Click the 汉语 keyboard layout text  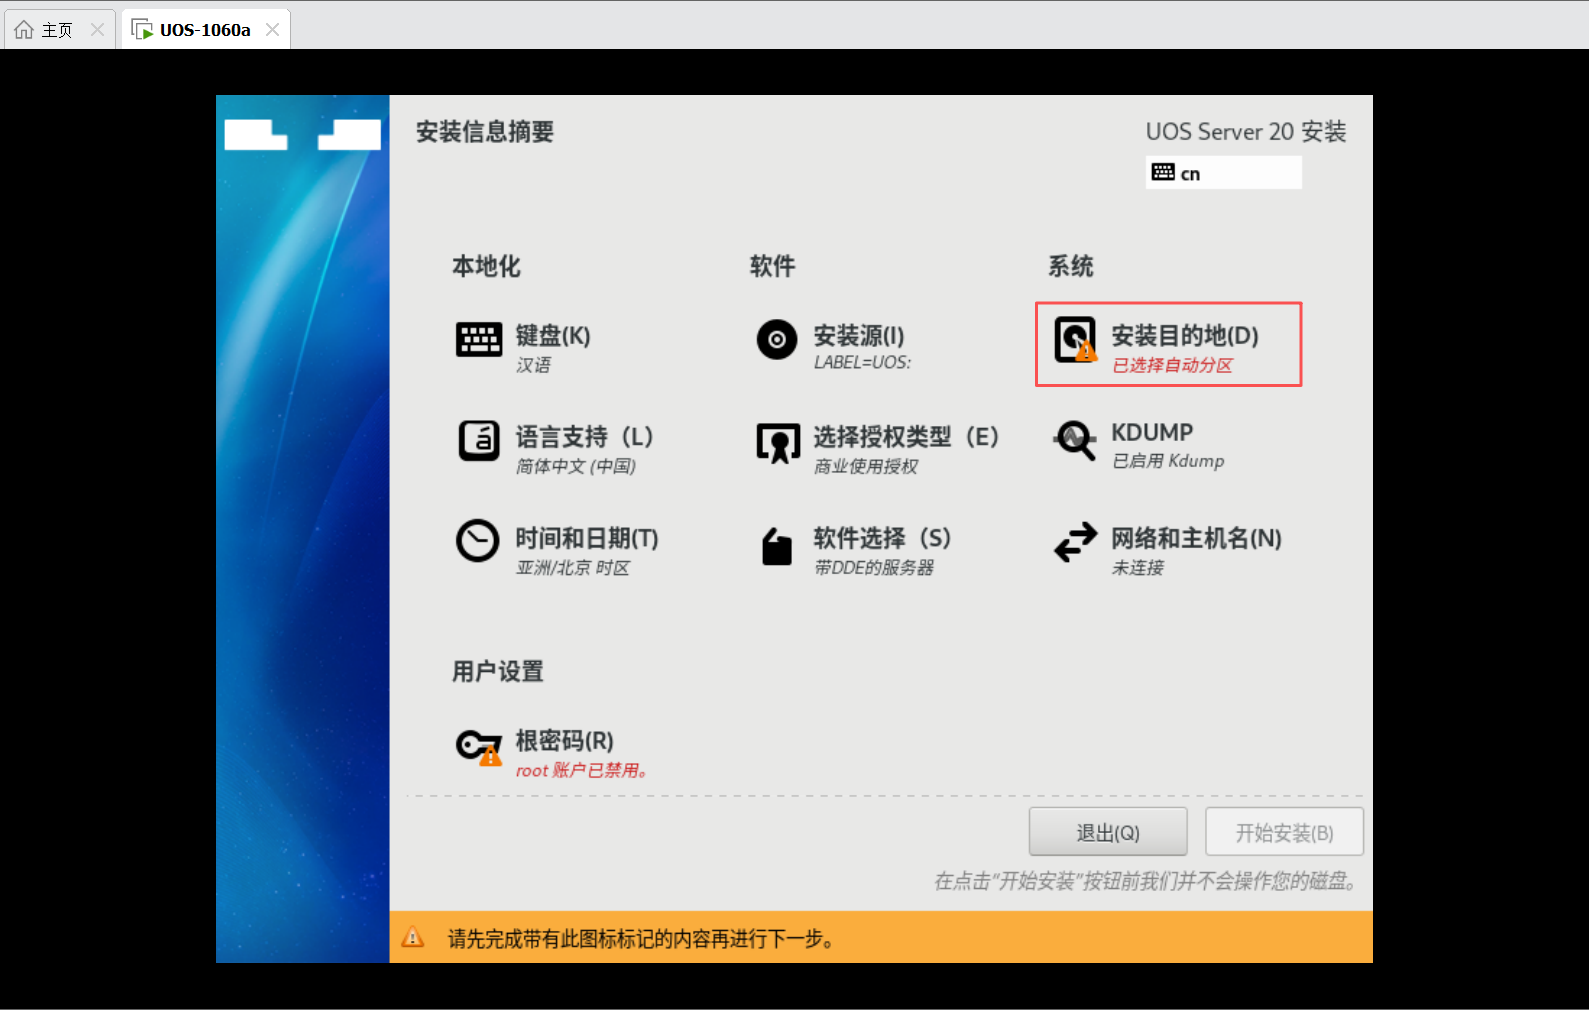(533, 366)
